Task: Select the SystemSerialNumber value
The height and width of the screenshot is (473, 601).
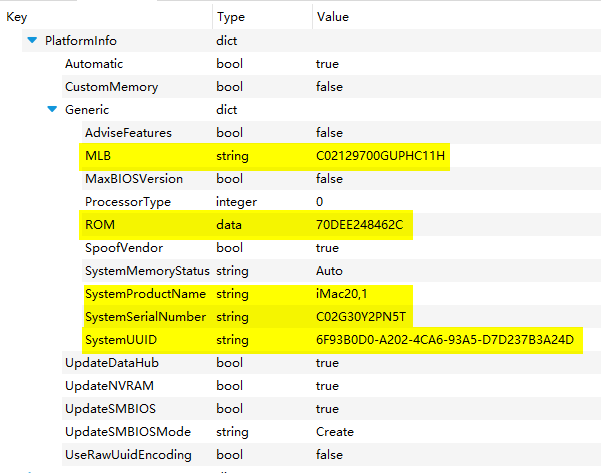Action: (359, 317)
